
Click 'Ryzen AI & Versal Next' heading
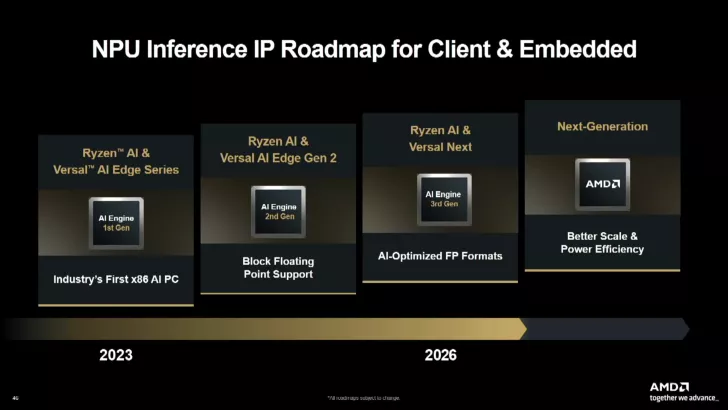(x=440, y=138)
